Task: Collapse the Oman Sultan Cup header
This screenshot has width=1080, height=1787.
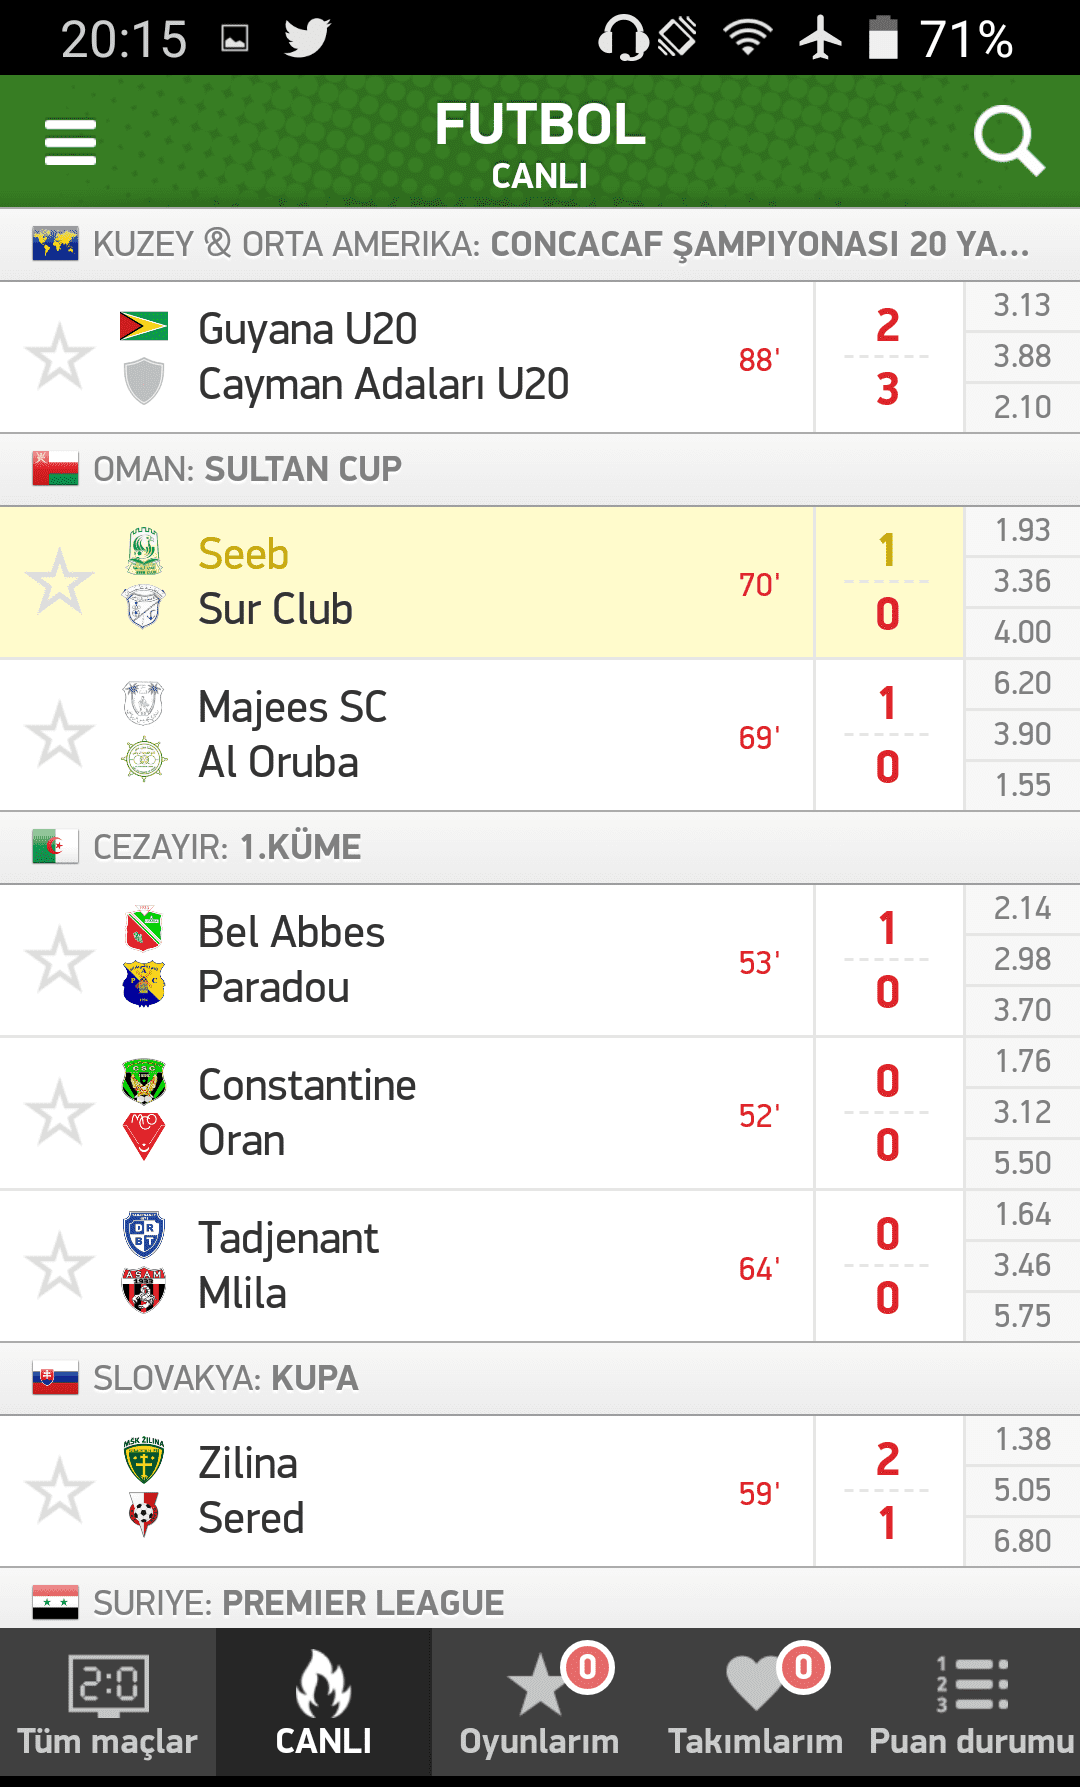Action: 540,469
